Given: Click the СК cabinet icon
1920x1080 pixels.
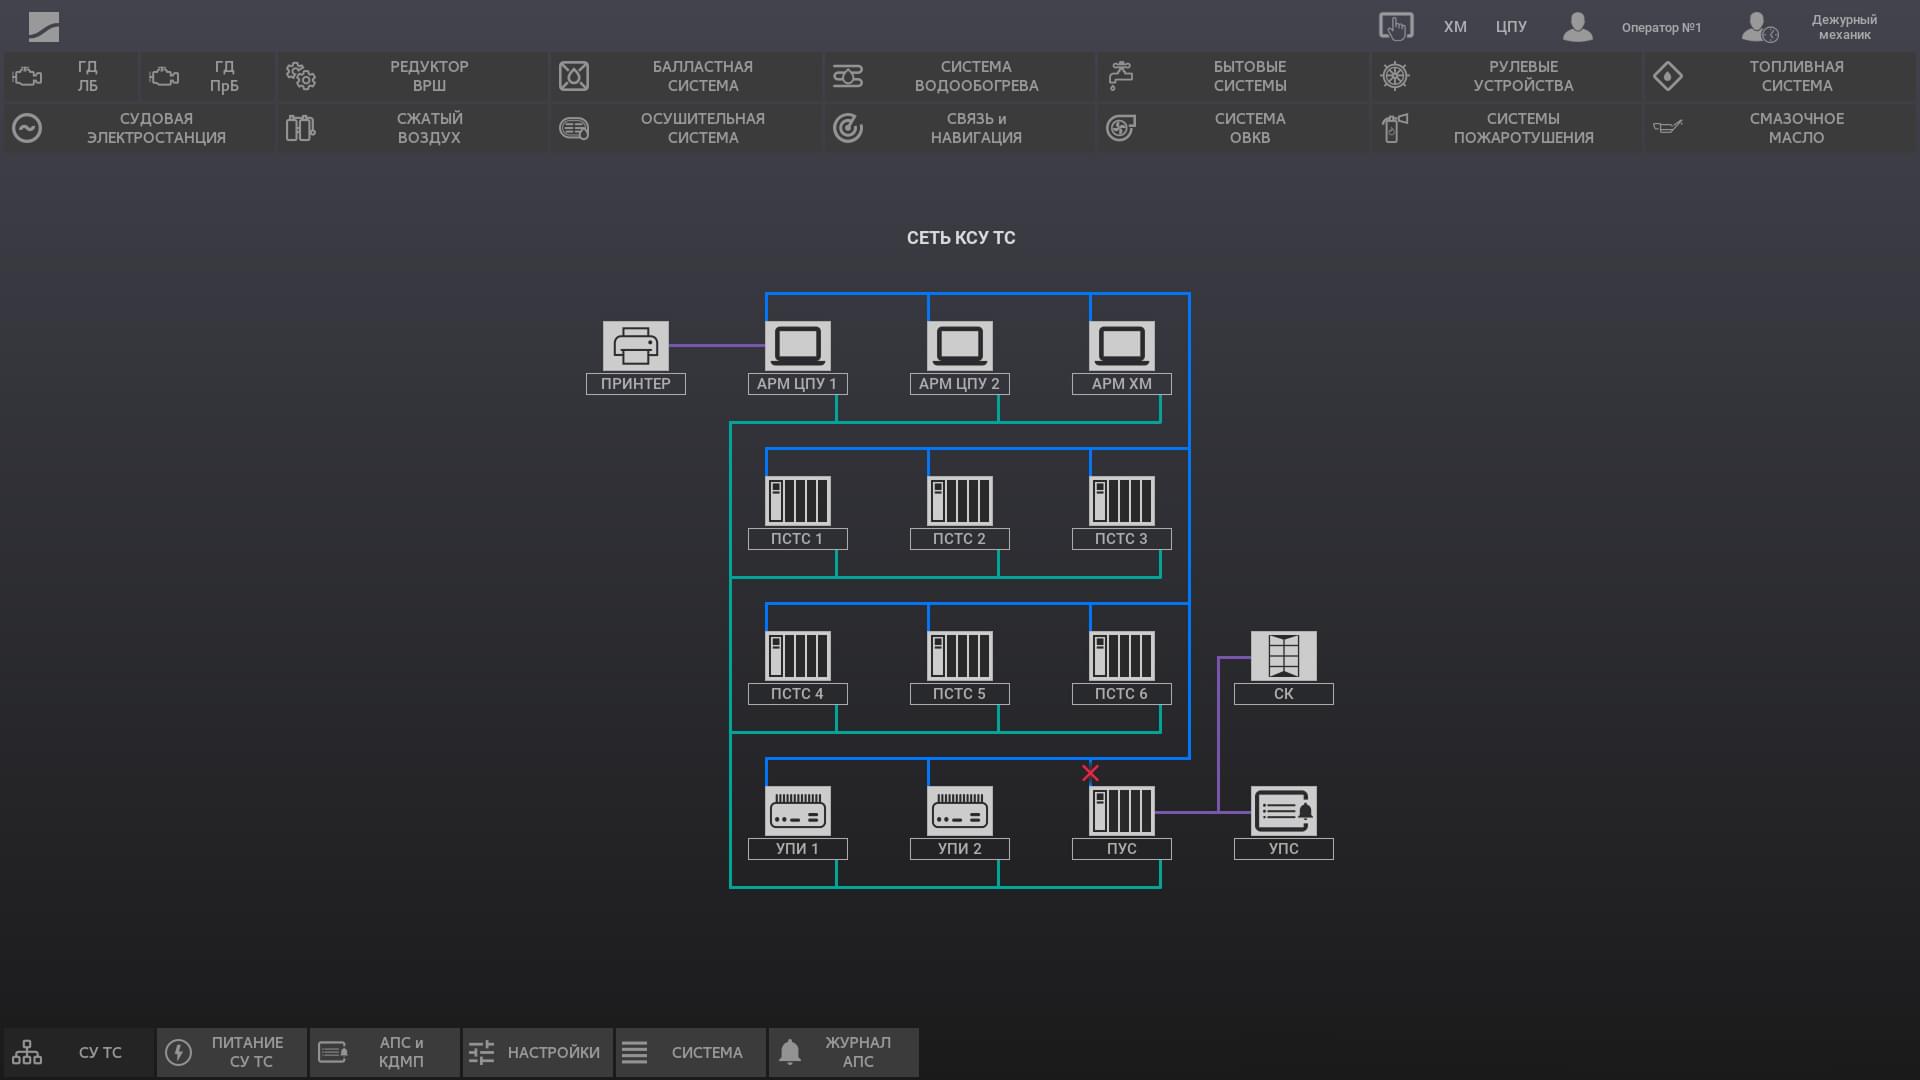Looking at the screenshot, I should (x=1283, y=656).
